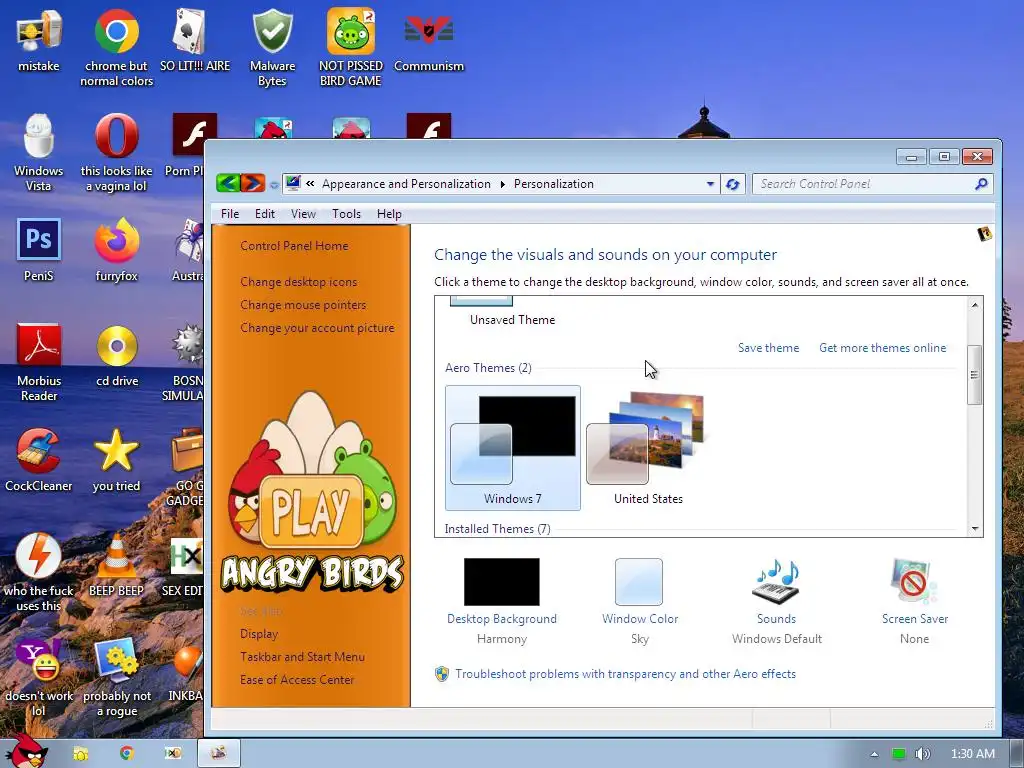Click the 1:30 AM clock

[x=972, y=754]
